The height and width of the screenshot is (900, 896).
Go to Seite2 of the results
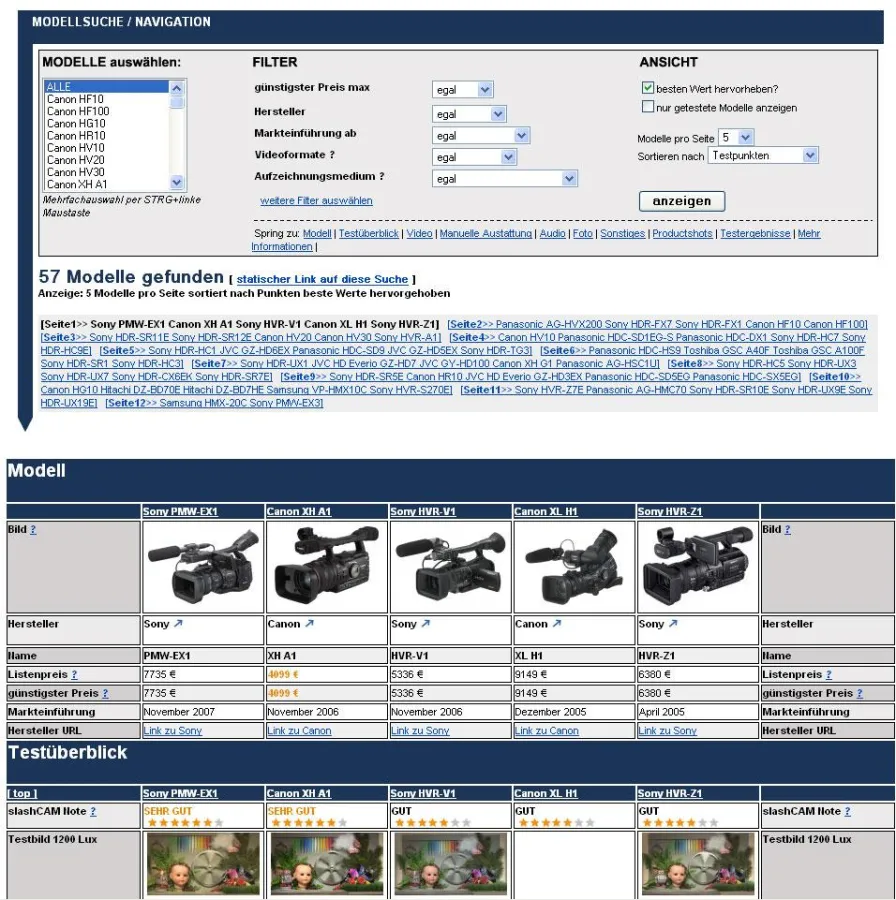[465, 324]
